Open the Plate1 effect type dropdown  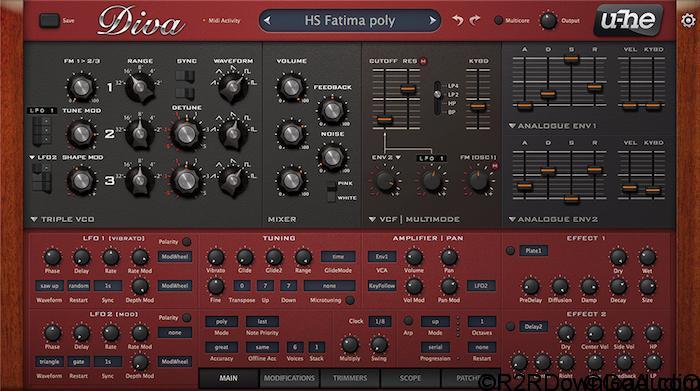533,251
